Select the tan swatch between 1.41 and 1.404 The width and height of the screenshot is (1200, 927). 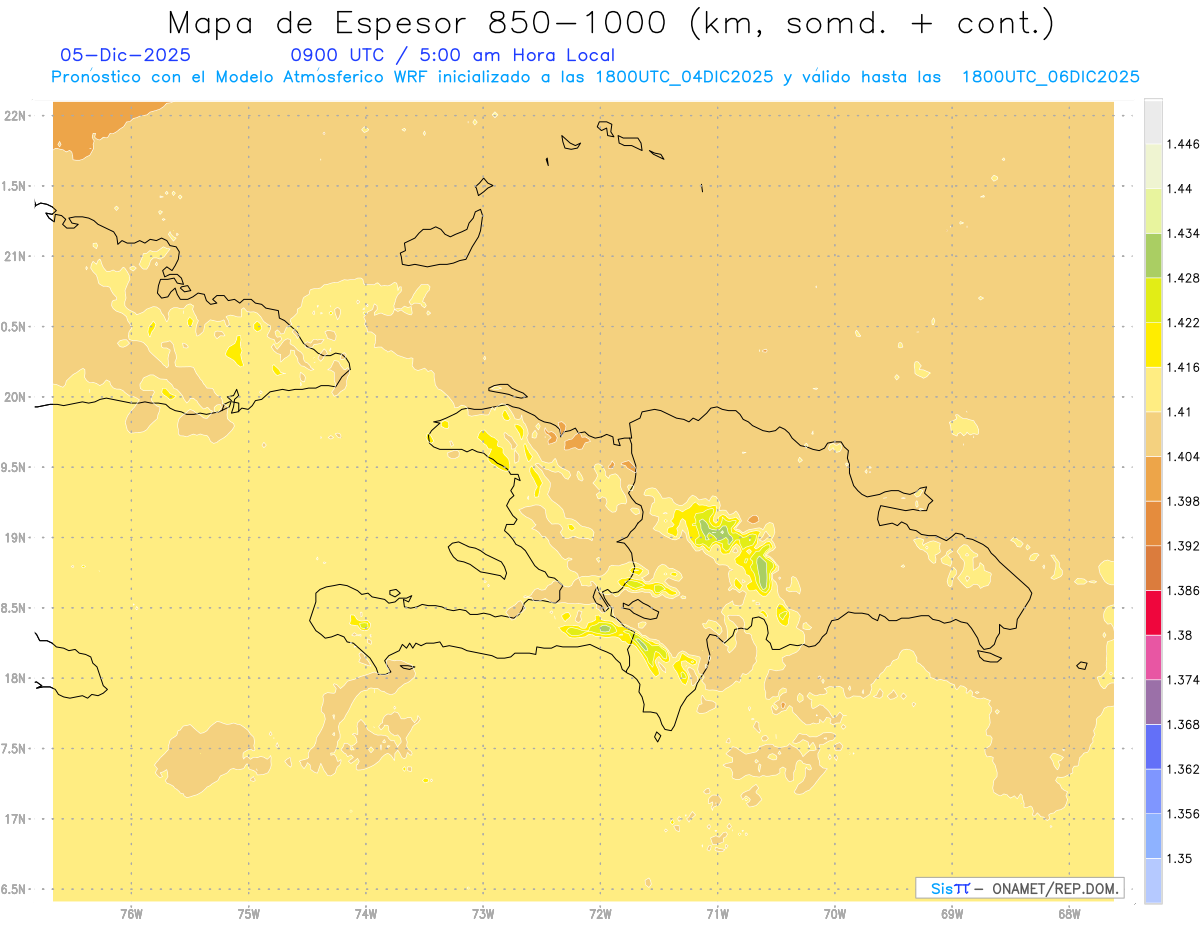coord(1153,434)
